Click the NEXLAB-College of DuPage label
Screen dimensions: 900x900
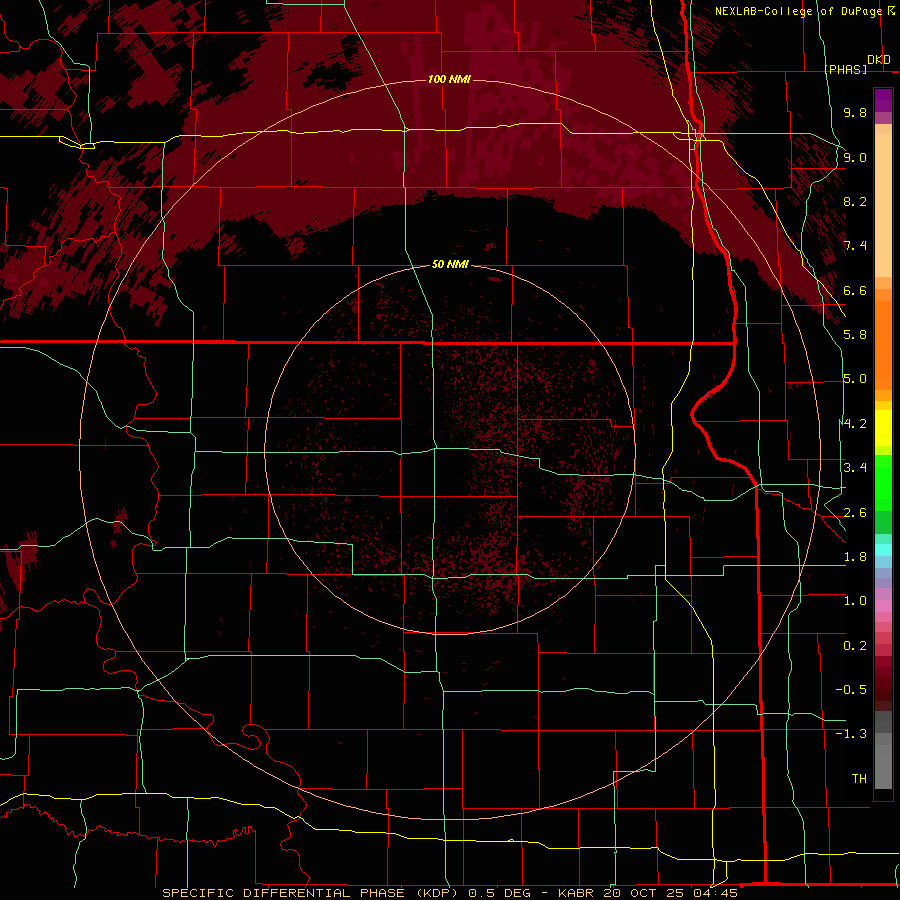[x=798, y=11]
